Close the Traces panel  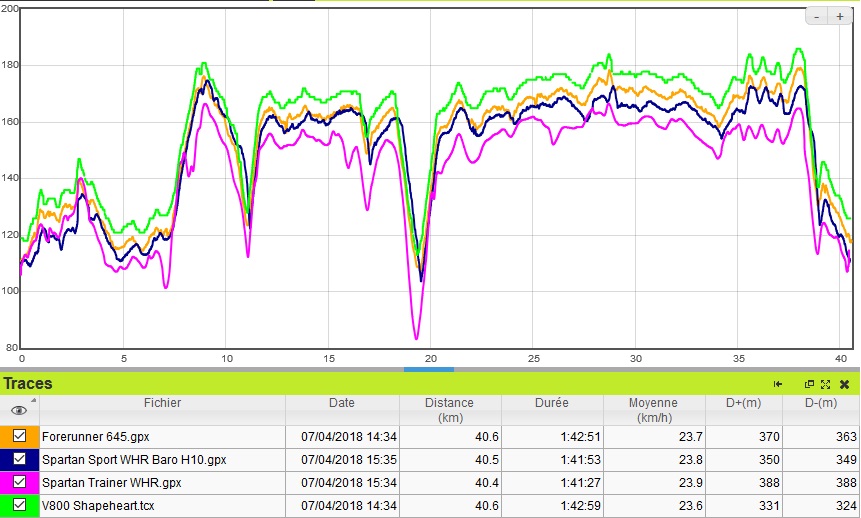(844, 384)
